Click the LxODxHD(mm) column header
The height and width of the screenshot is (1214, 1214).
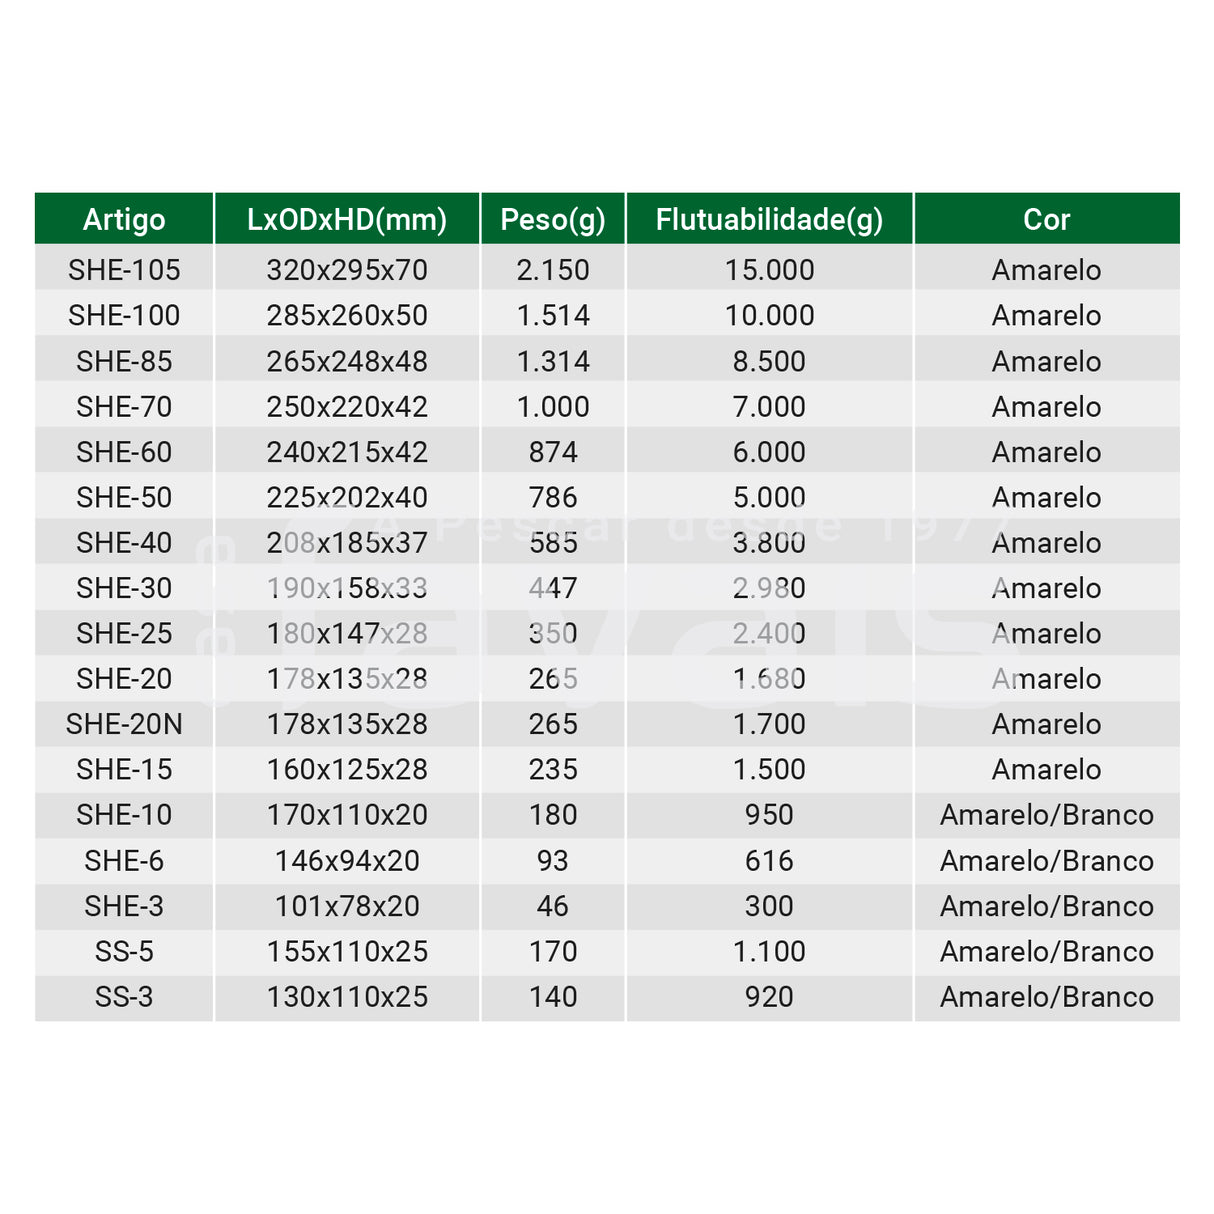[347, 219]
